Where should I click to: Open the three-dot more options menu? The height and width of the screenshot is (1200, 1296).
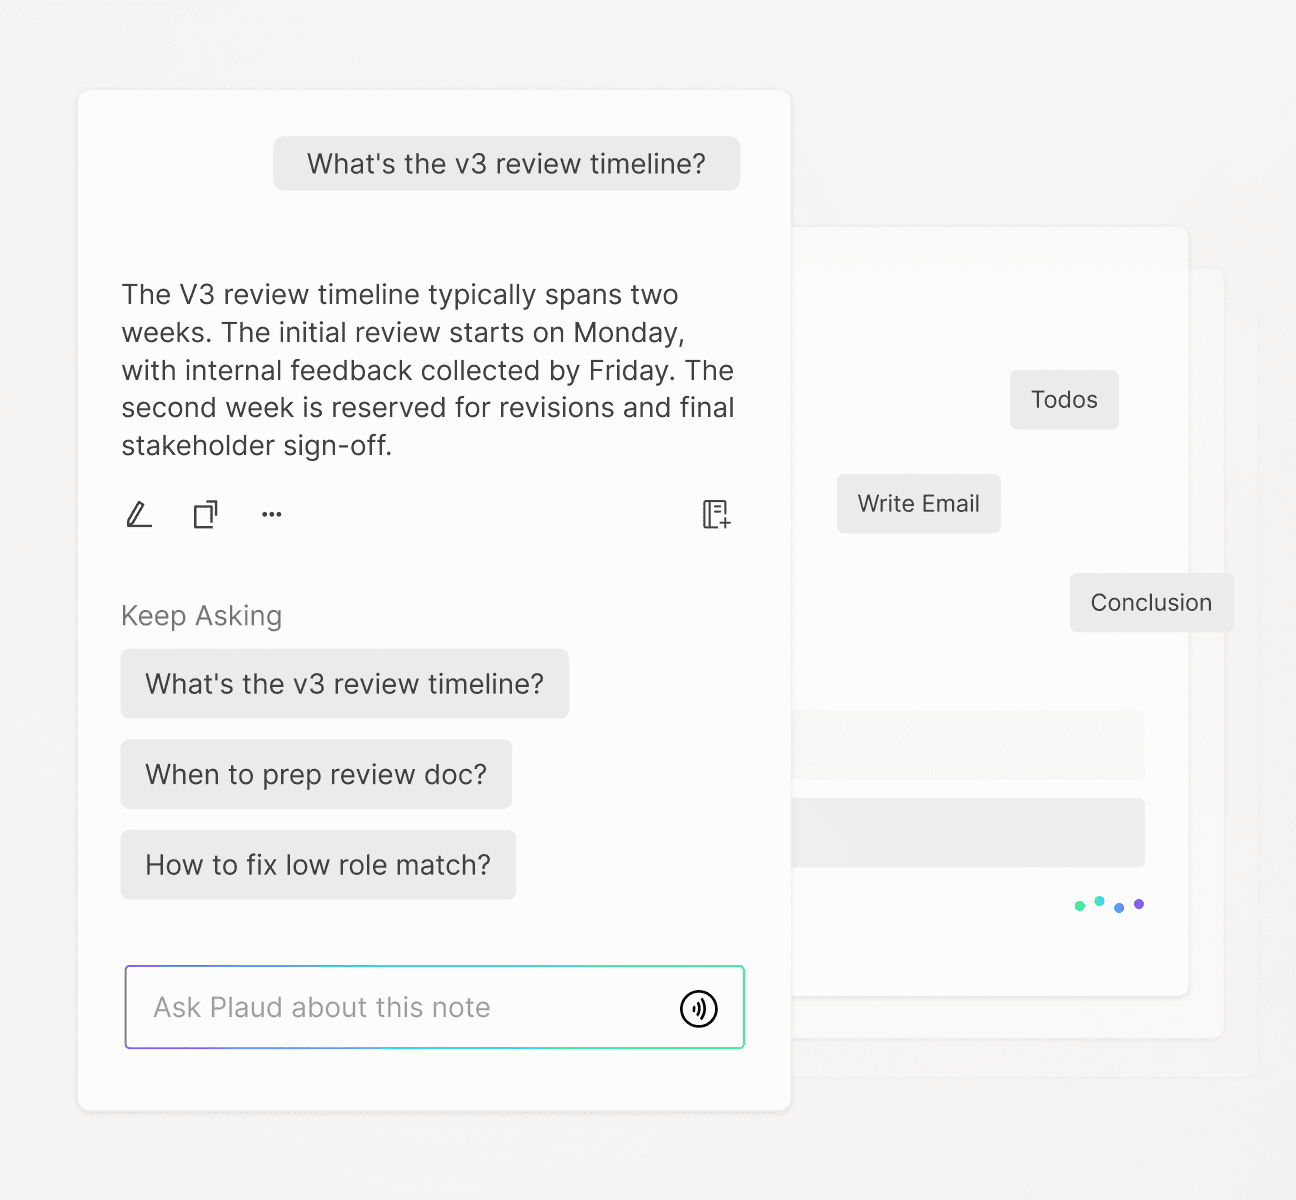[272, 514]
